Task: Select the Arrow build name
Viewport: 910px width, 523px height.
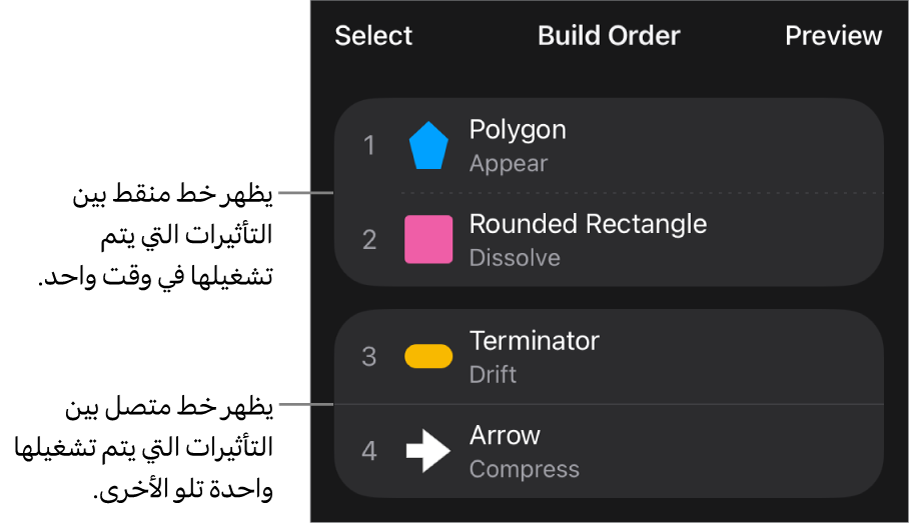Action: pyautogui.click(x=504, y=435)
